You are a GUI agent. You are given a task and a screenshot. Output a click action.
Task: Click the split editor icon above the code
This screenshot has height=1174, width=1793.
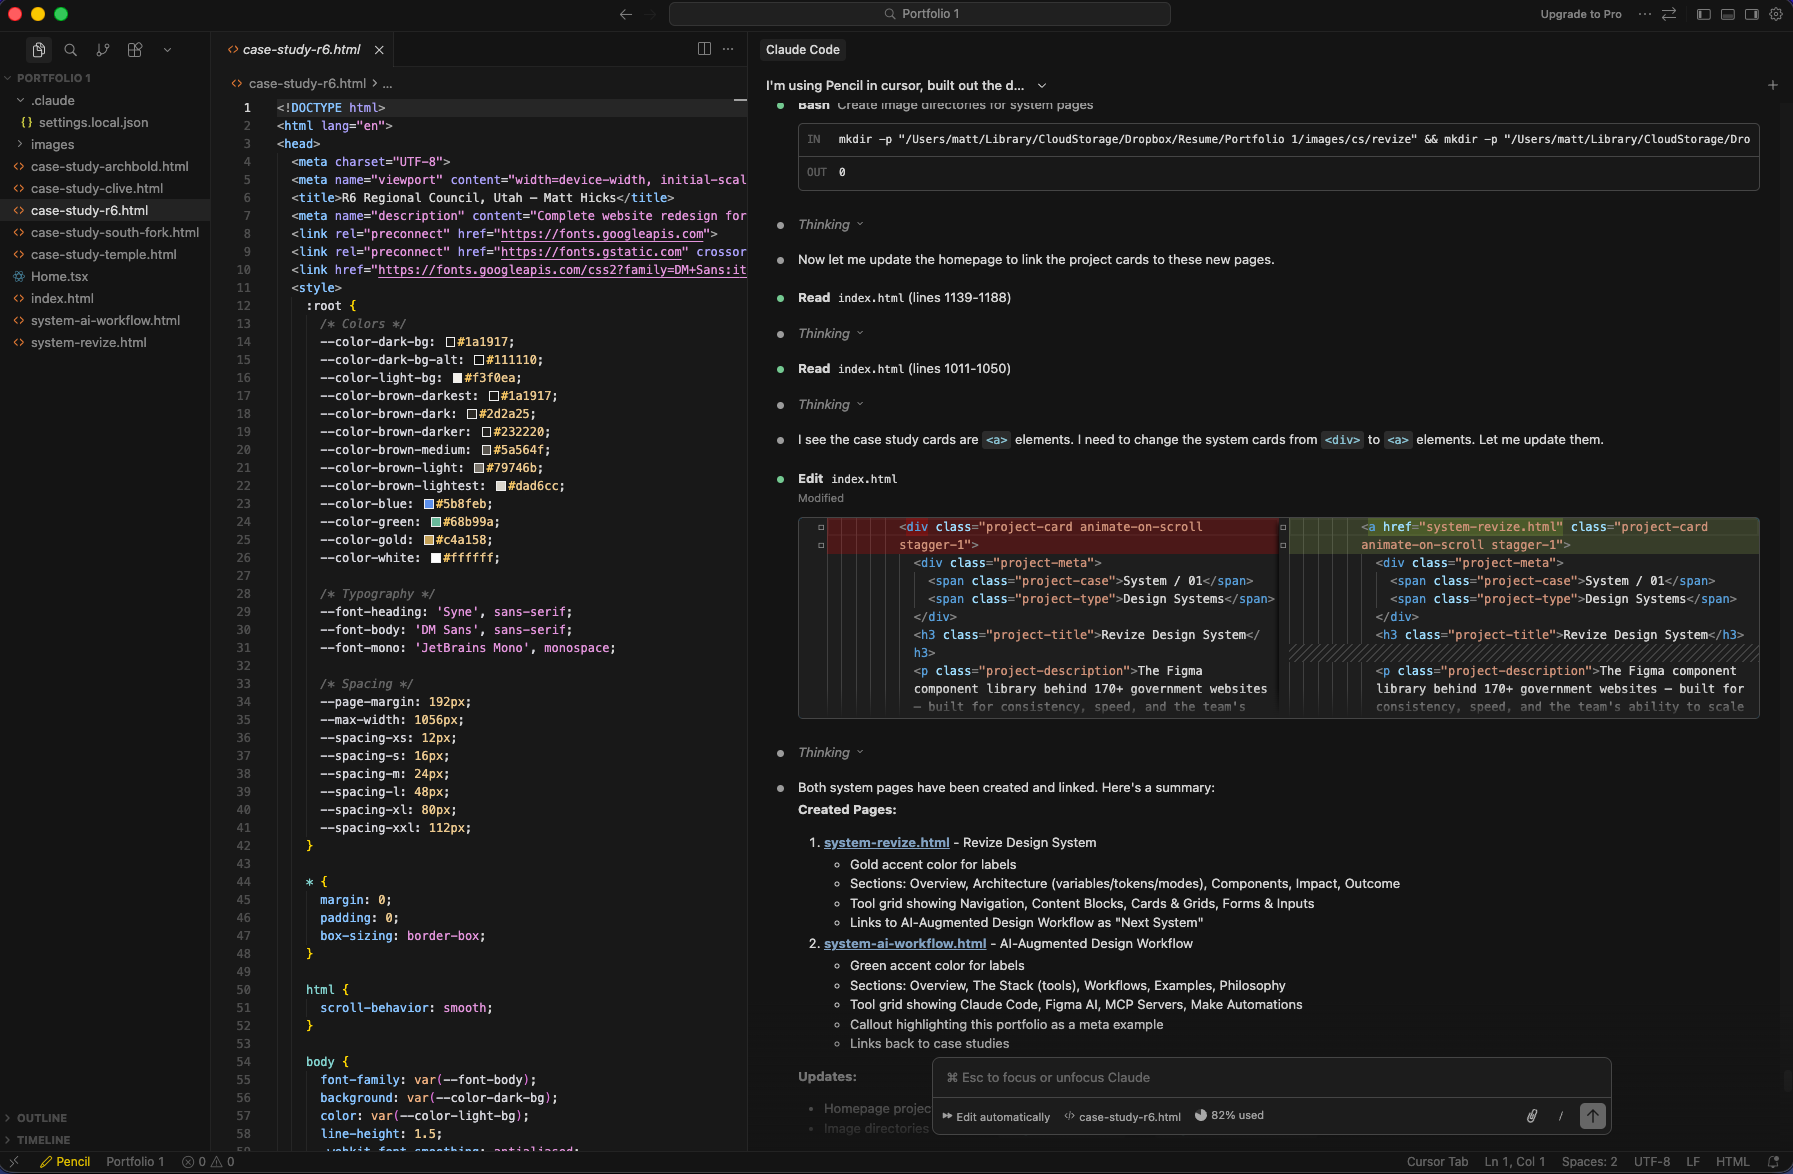pyautogui.click(x=705, y=48)
